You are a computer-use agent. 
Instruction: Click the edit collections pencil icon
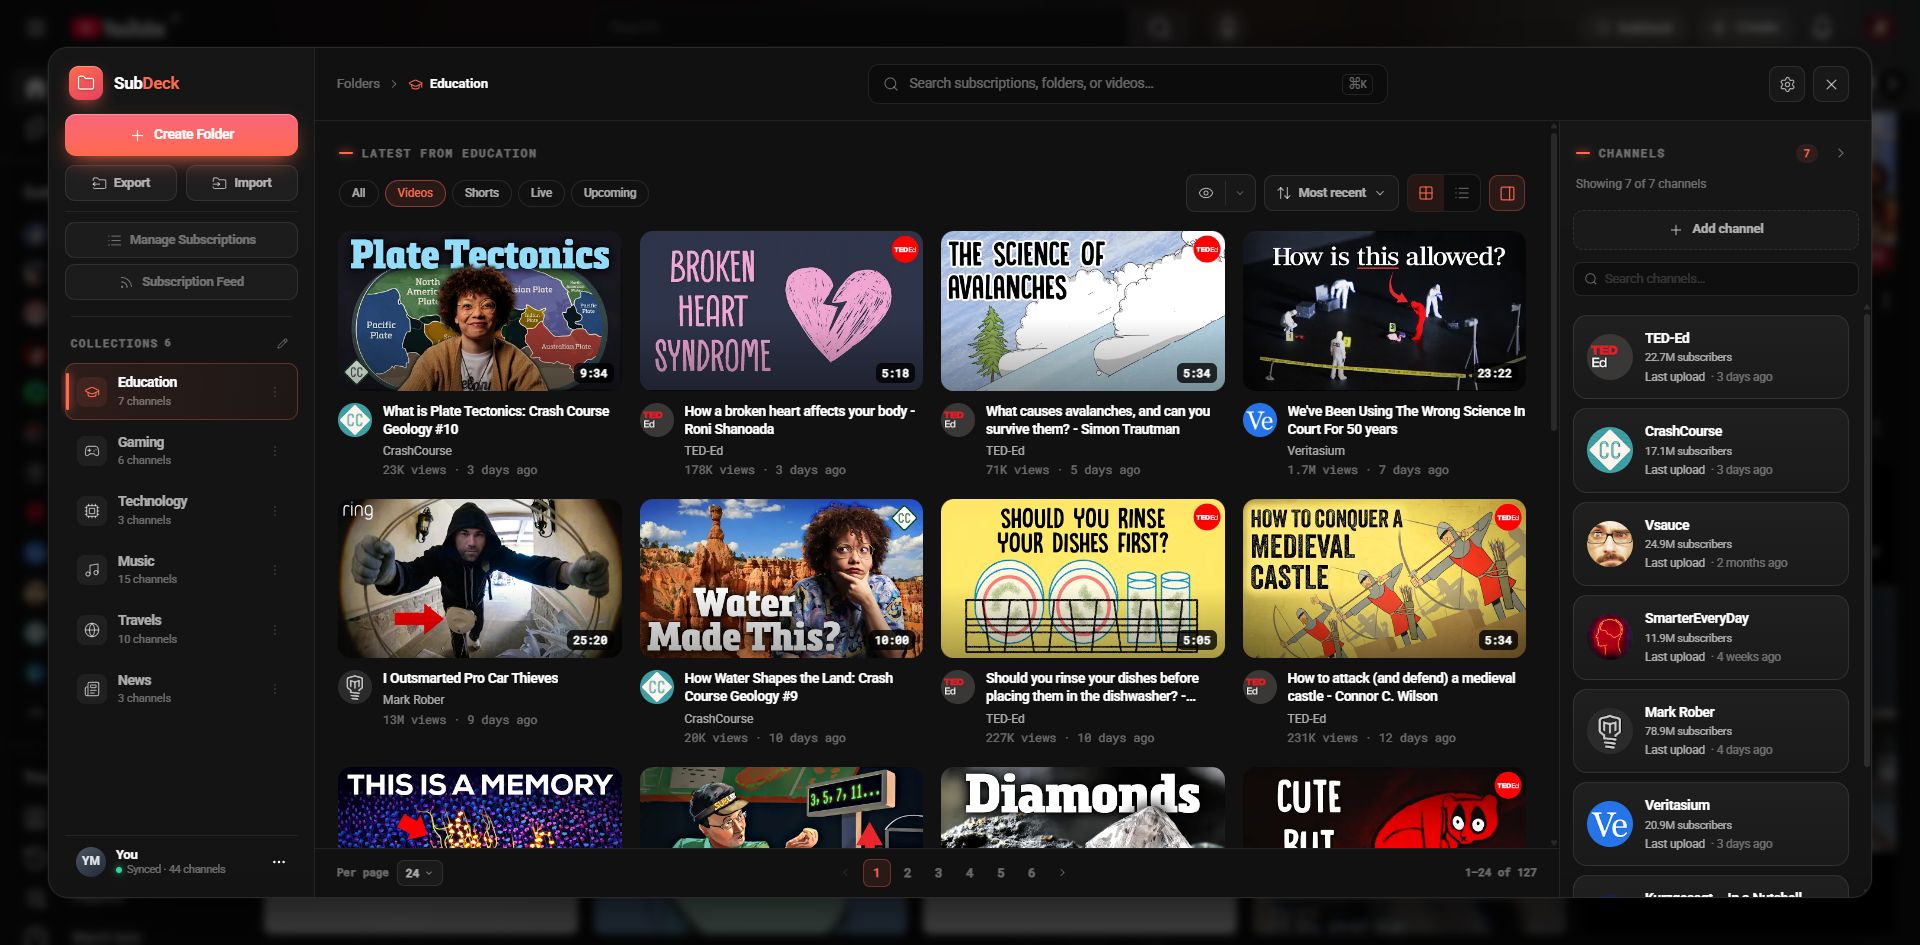coord(282,343)
